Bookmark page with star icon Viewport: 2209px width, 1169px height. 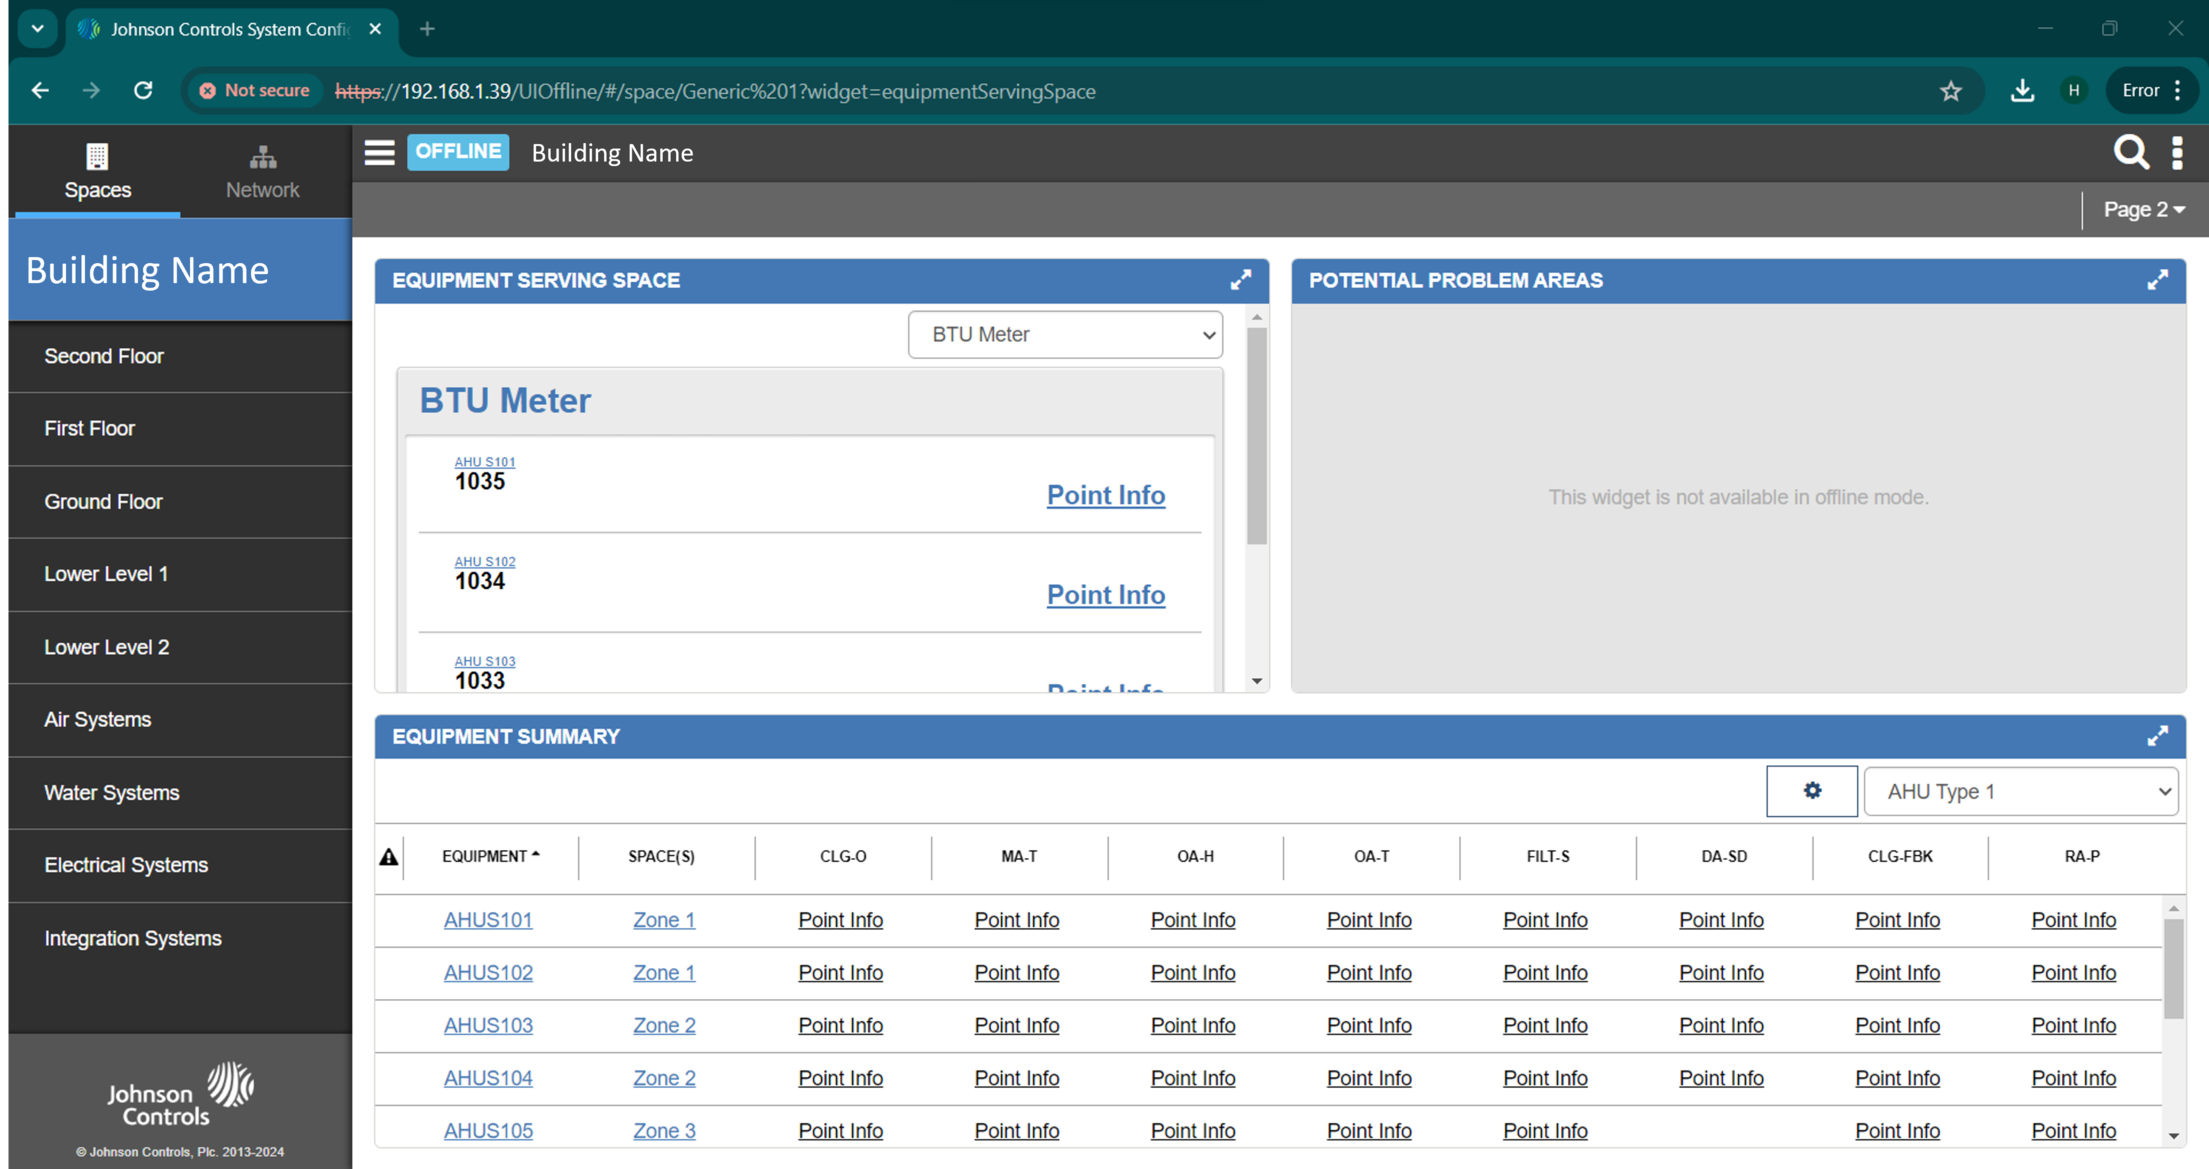pos(1950,91)
